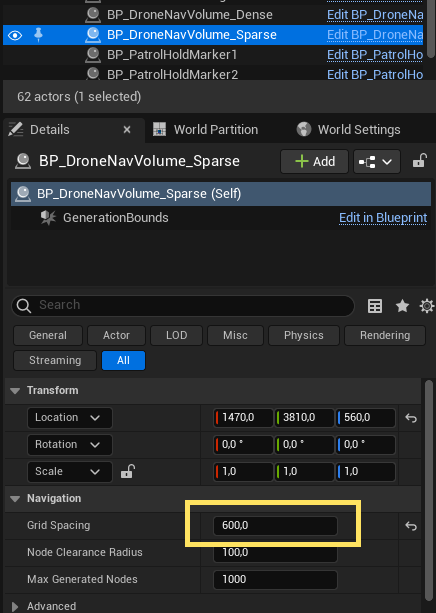Click Location Y field 3810,0

click(304, 418)
